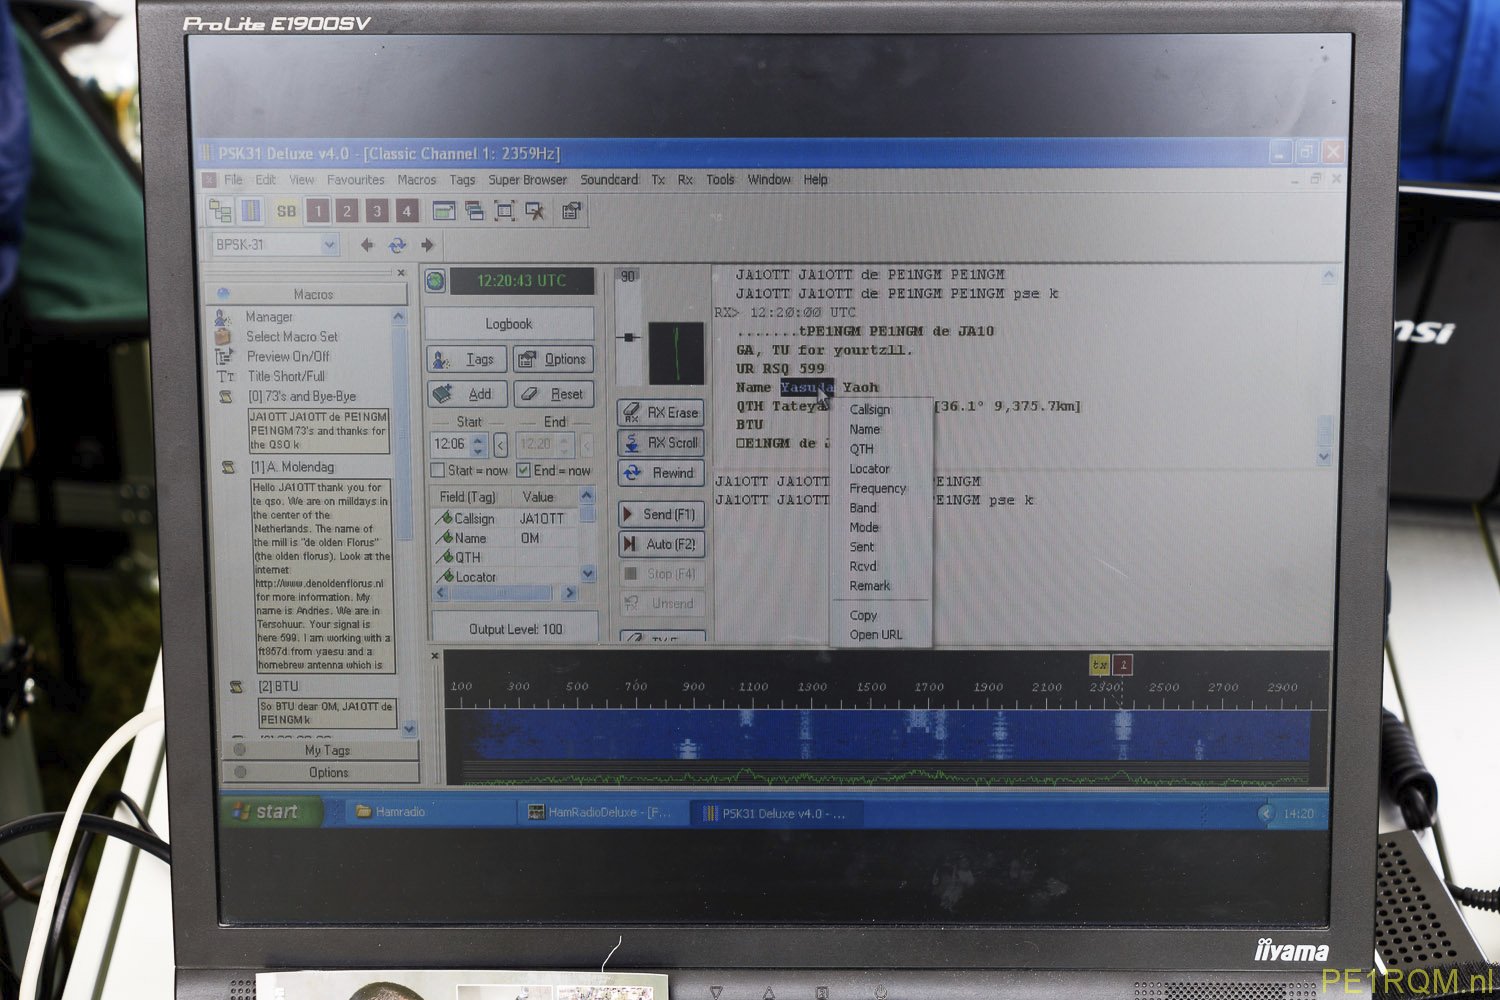Viewport: 1500px width, 1000px height.
Task: Run macro [2] BTU
Action: click(278, 687)
